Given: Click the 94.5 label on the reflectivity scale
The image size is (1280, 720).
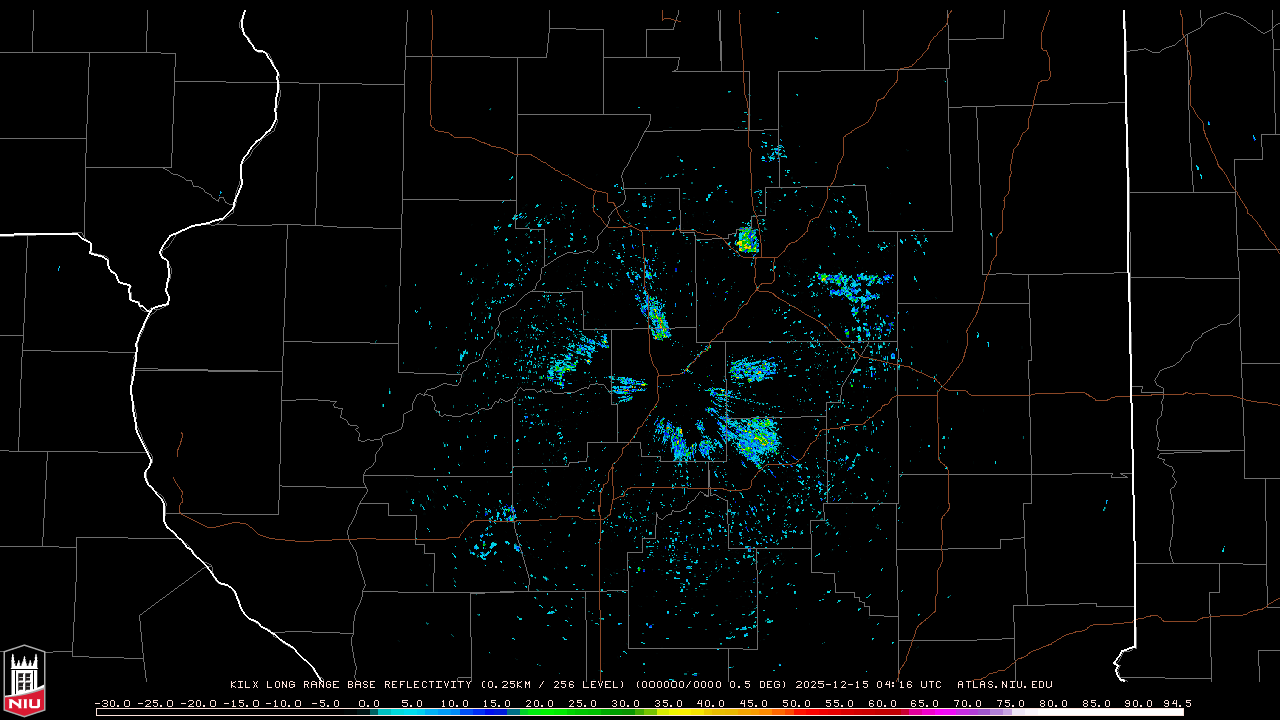Looking at the screenshot, I should pyautogui.click(x=1175, y=703).
